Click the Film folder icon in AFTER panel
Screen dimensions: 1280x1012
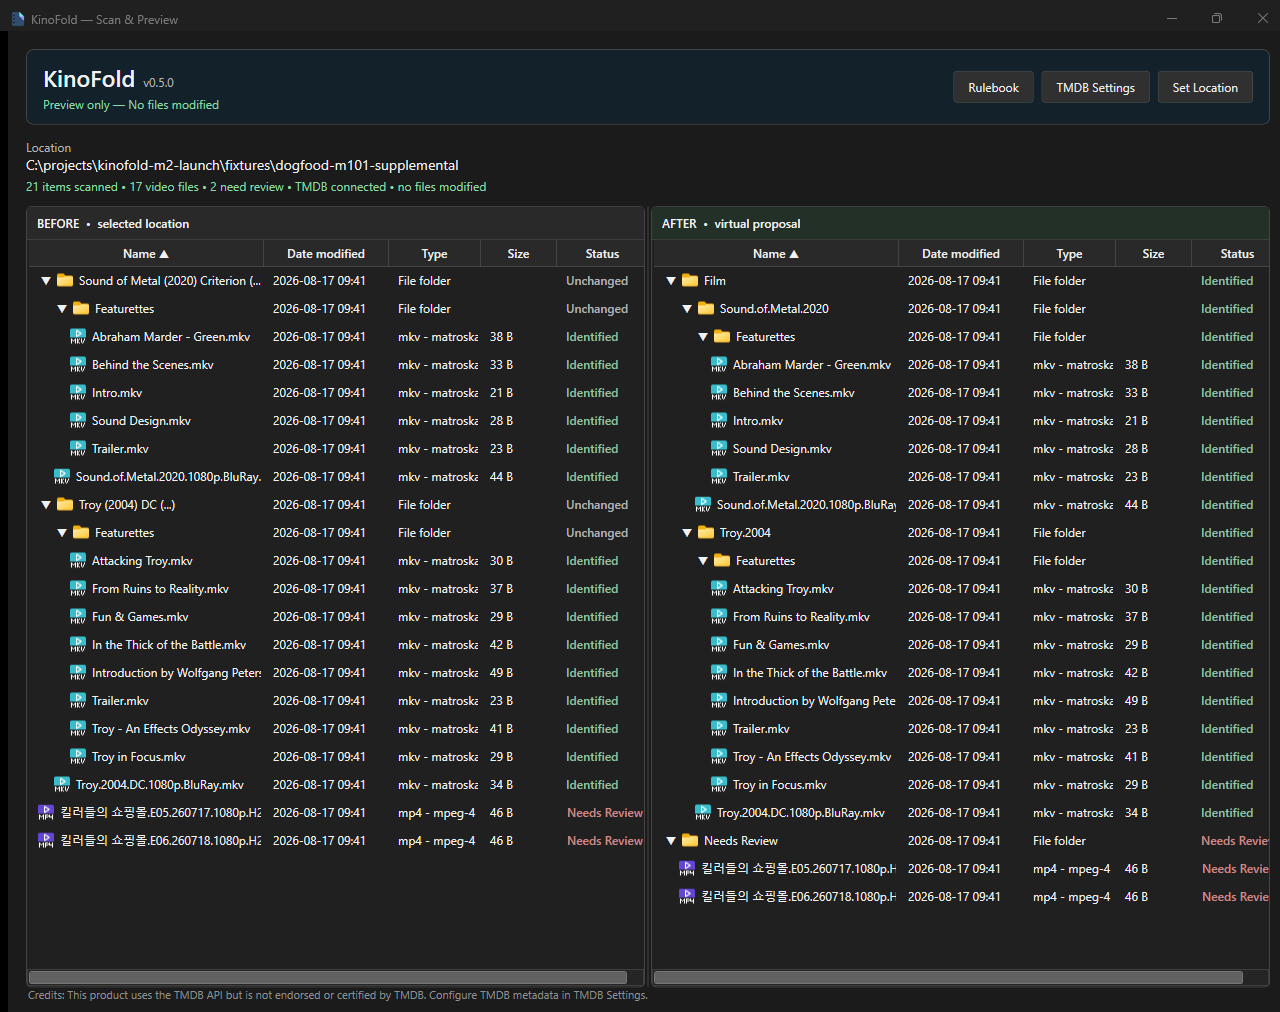(x=690, y=281)
